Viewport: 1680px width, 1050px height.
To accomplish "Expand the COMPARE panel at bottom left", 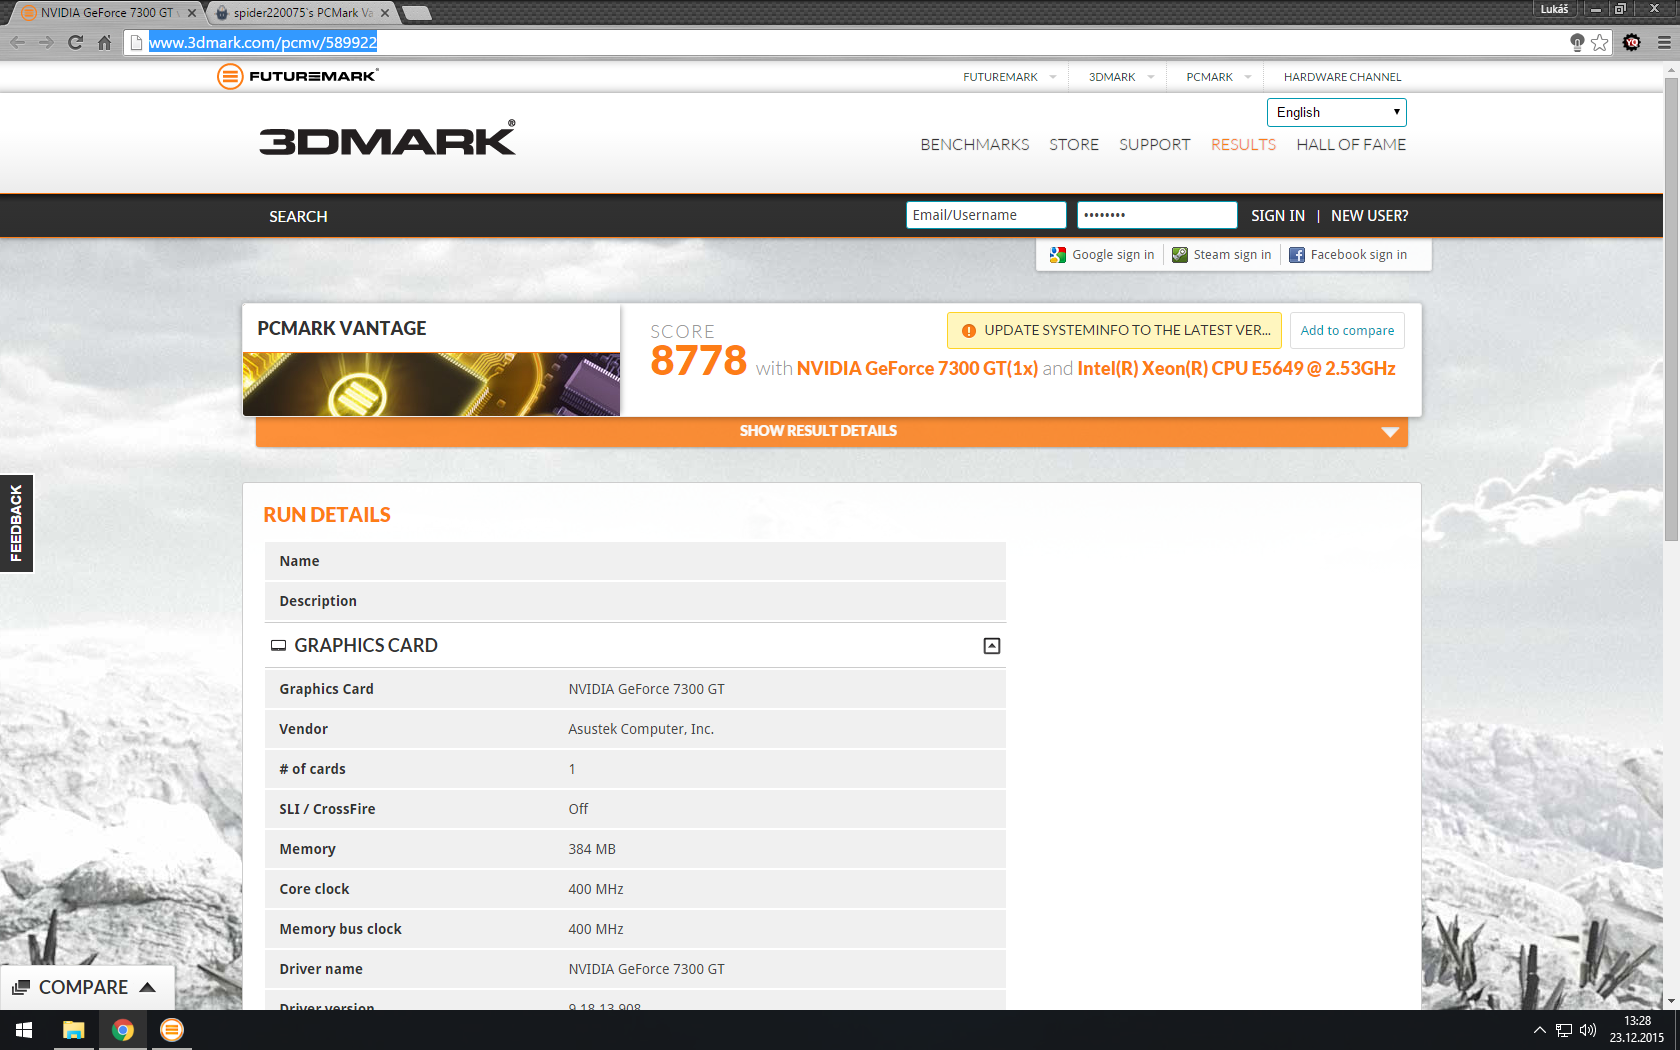I will click(87, 987).
